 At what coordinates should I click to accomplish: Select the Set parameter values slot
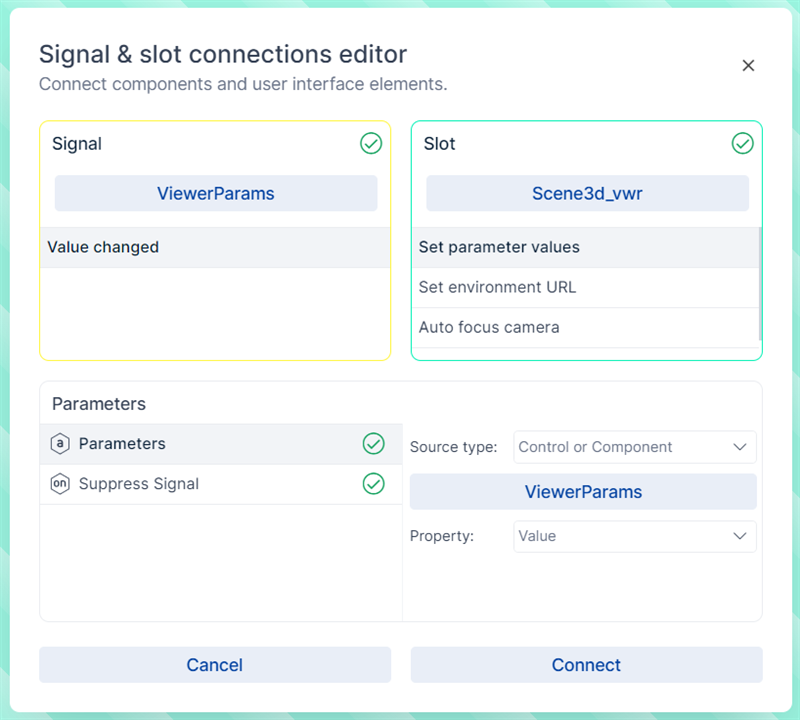584,247
